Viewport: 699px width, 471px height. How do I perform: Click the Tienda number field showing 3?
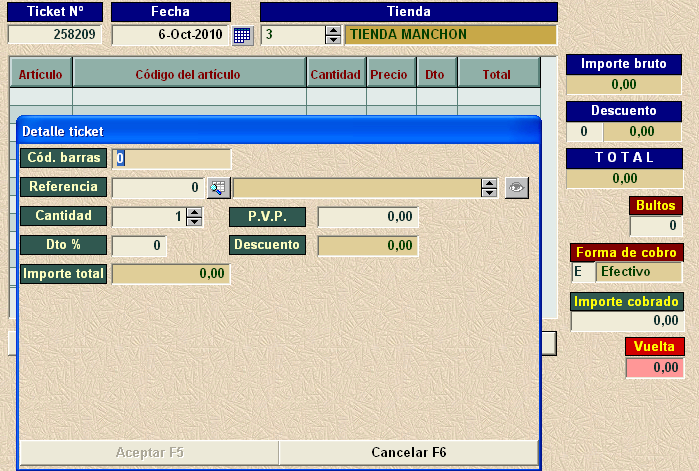293,35
